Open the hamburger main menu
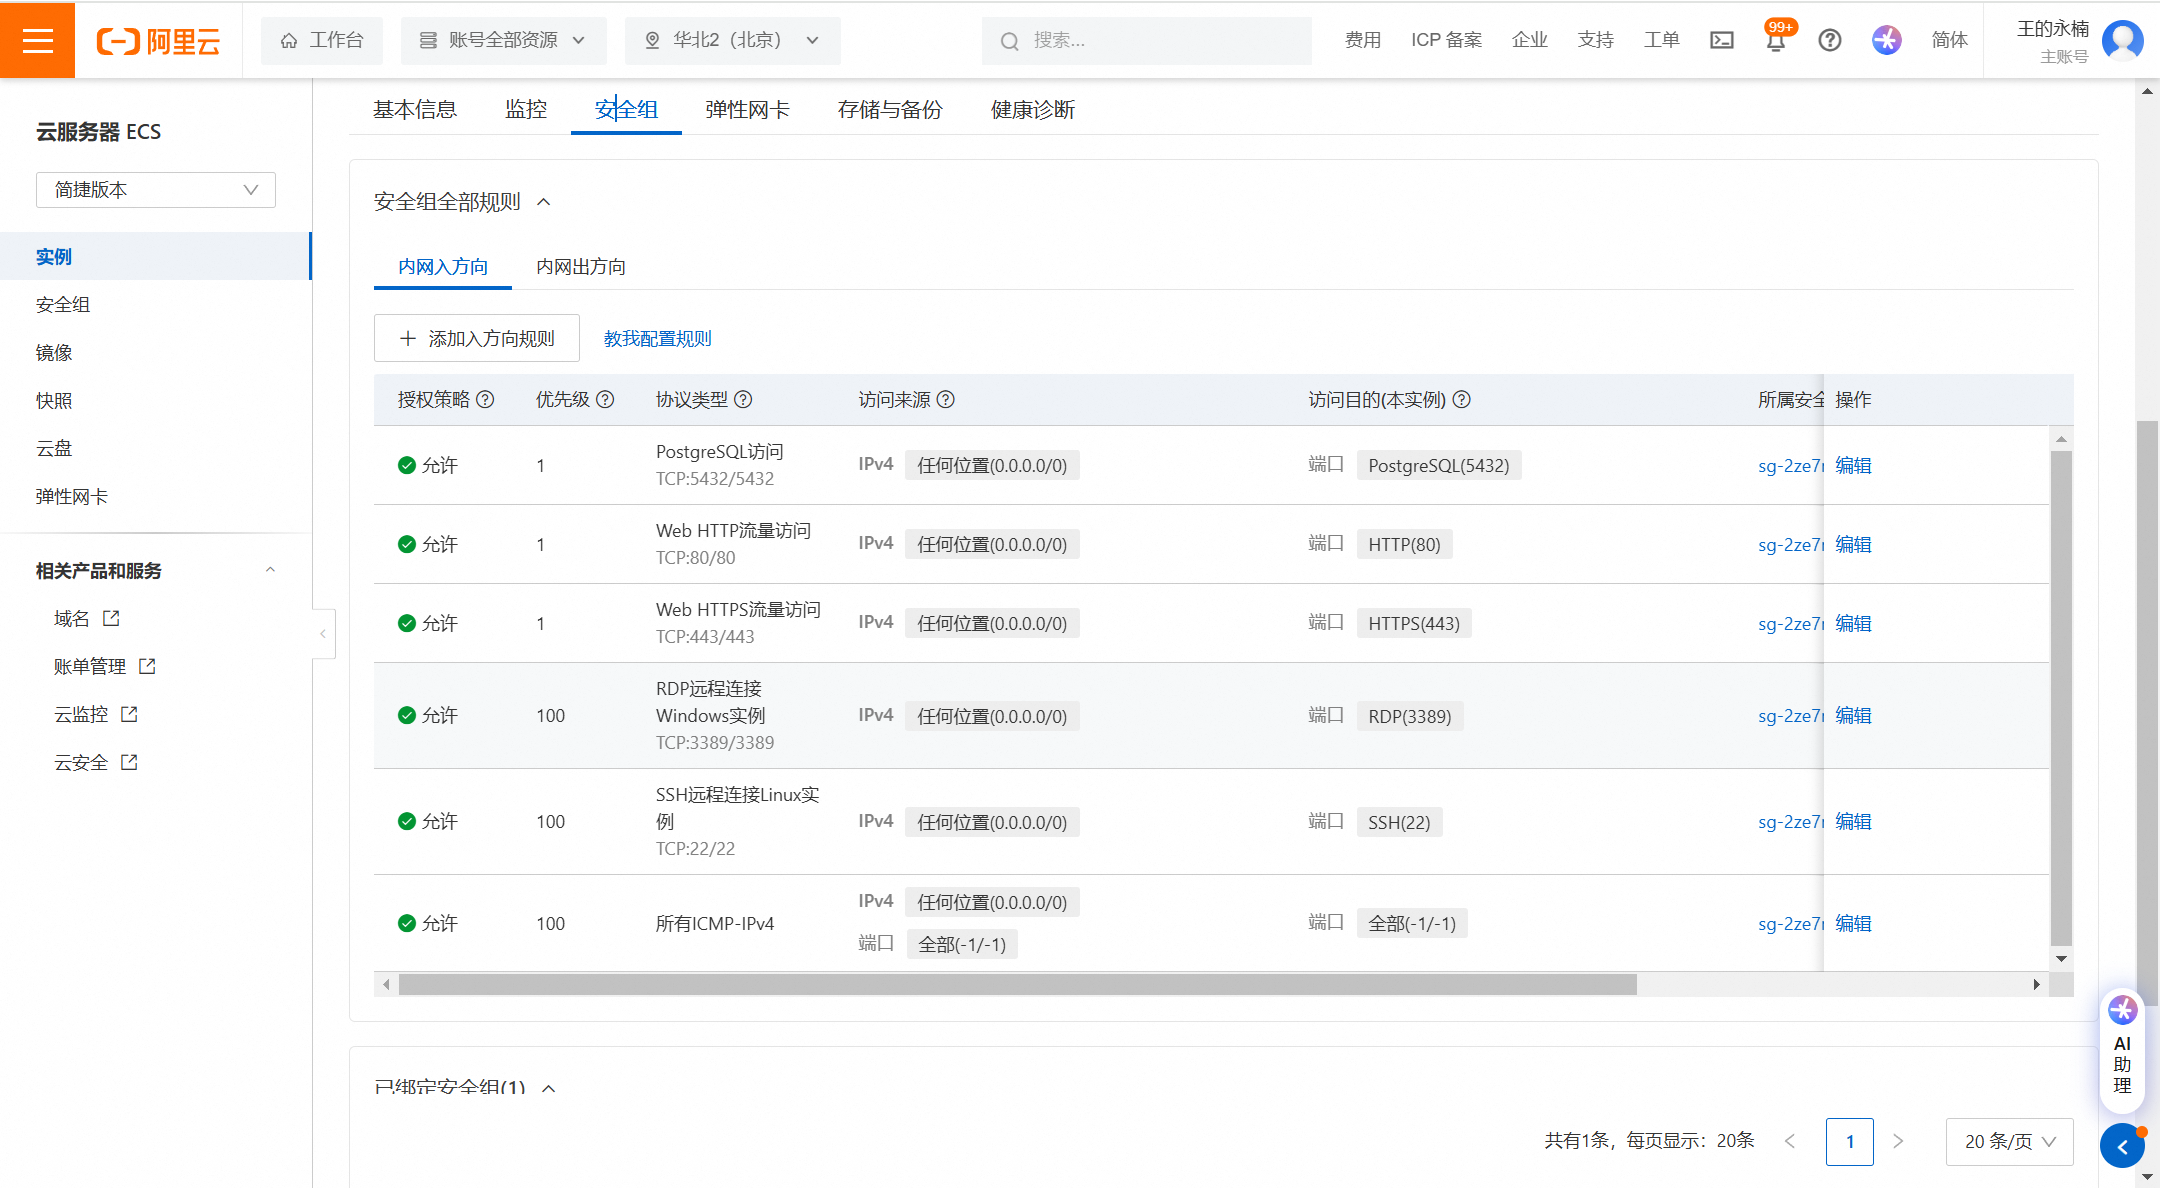Screen dimensions: 2160x1188 (x=37, y=40)
